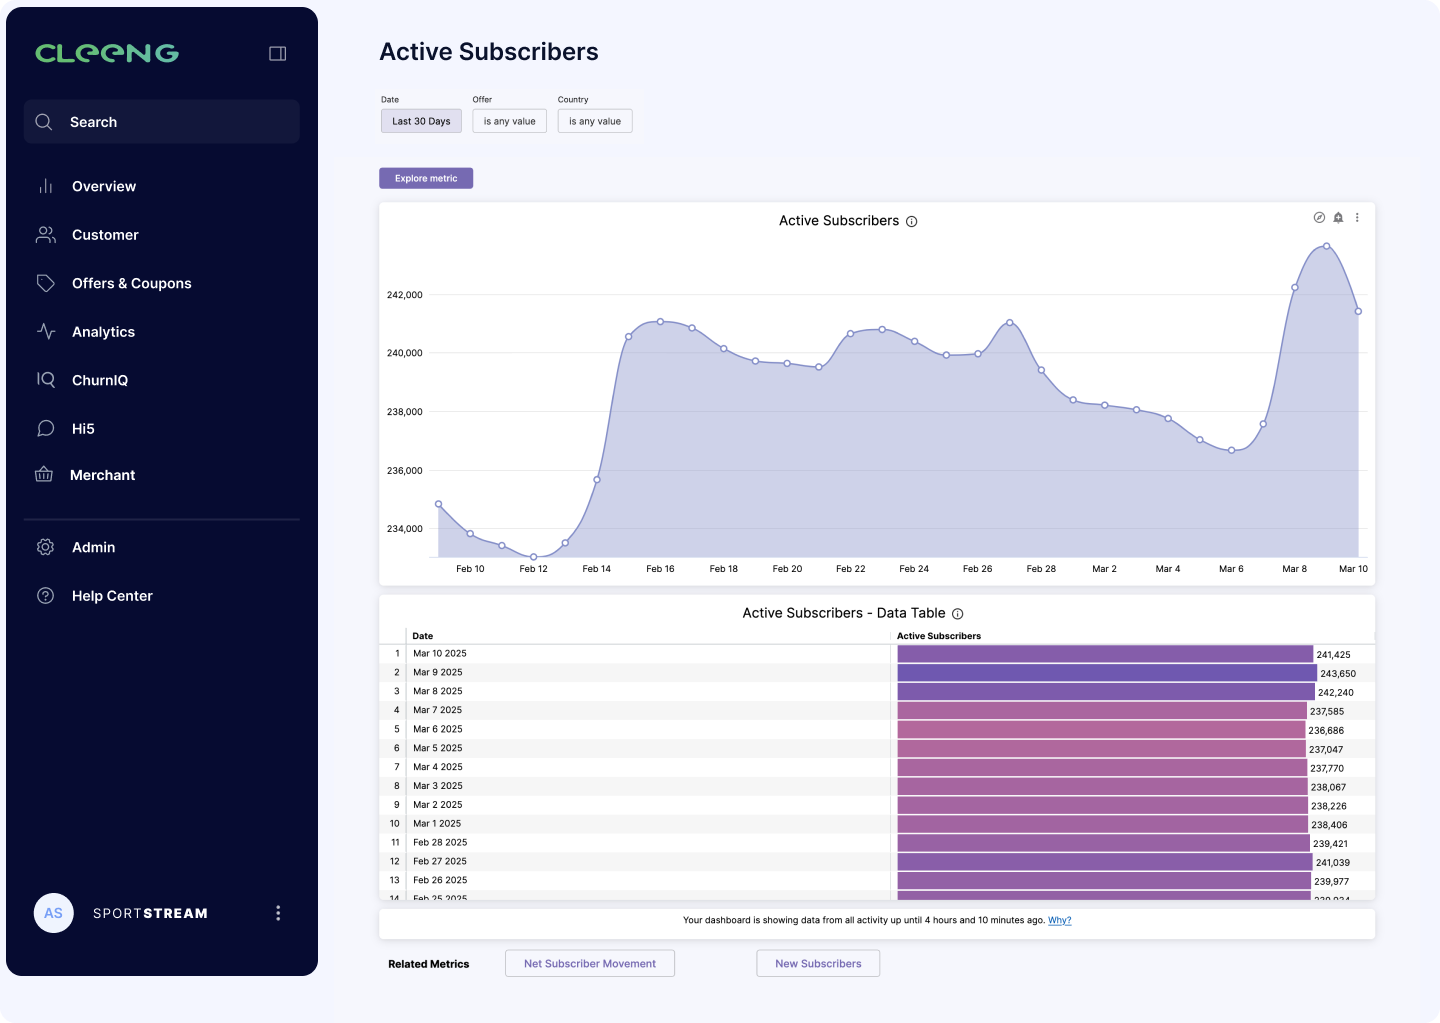
Task: Click the Data Table info icon
Action: [957, 614]
